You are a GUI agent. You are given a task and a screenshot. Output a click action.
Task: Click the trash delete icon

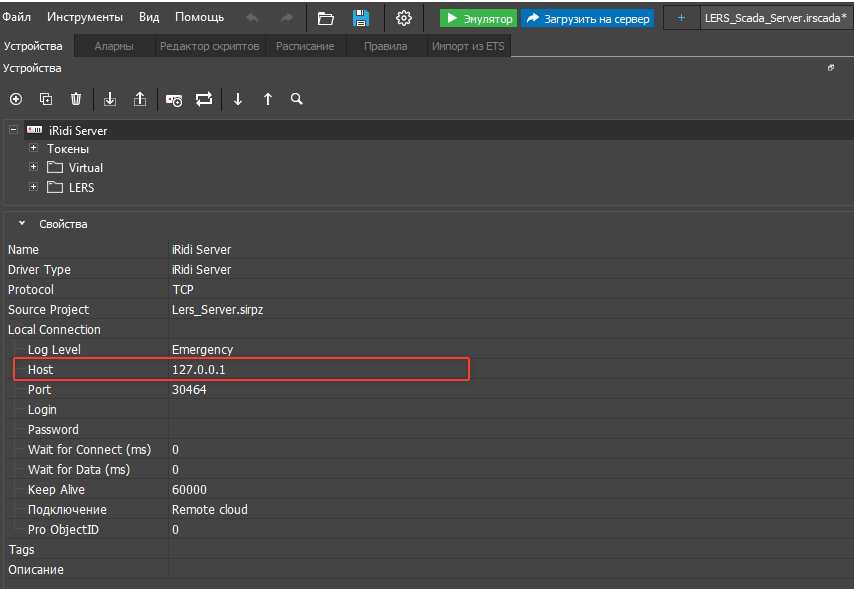(x=76, y=99)
